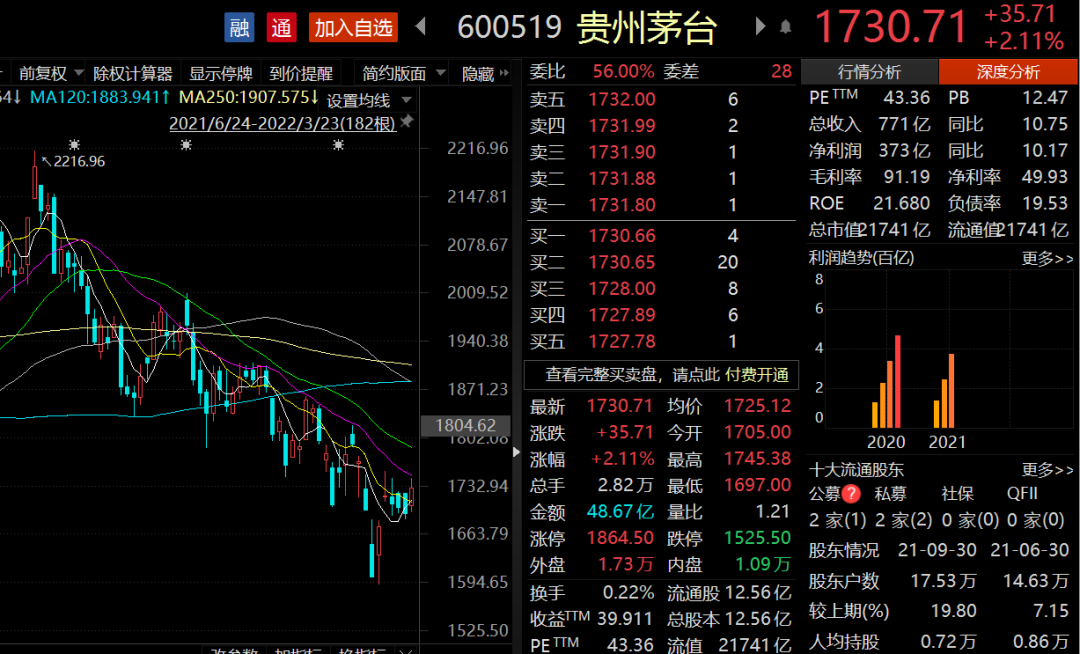The image size is (1080, 654).
Task: Switch to the 深度分析 tab
Action: click(x=1008, y=72)
